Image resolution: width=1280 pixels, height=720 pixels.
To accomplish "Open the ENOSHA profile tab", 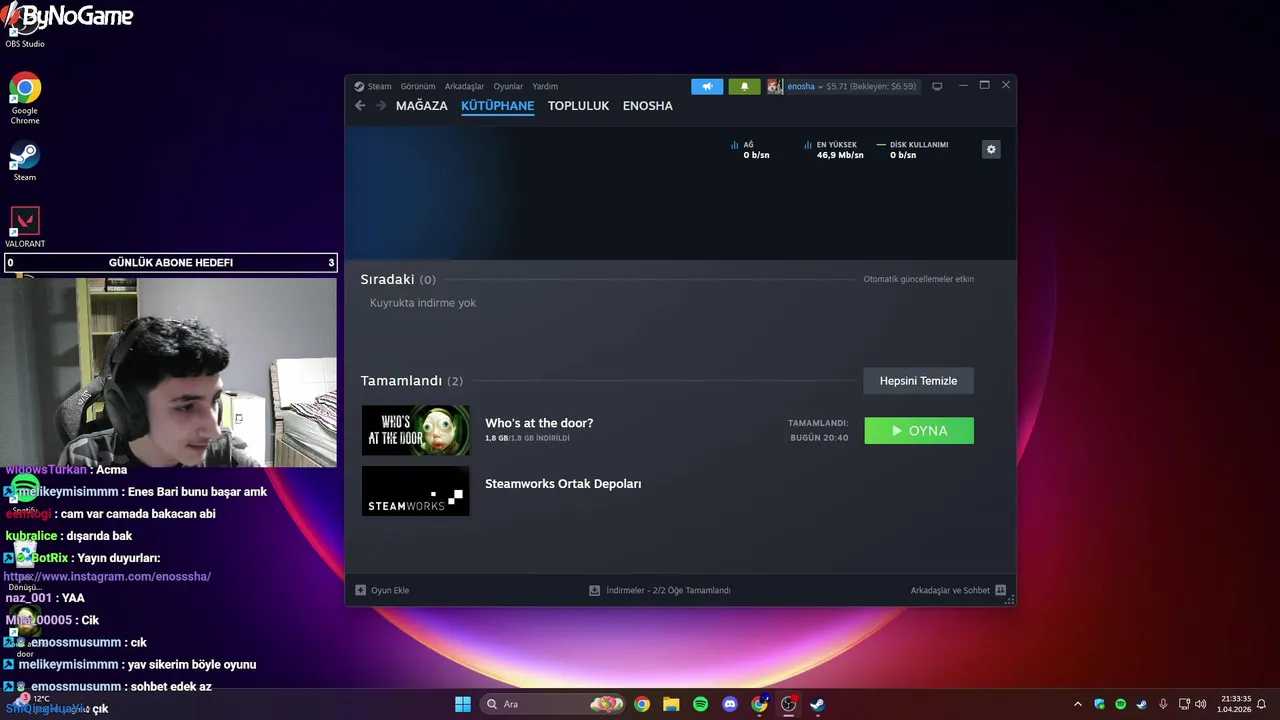I will click(648, 106).
